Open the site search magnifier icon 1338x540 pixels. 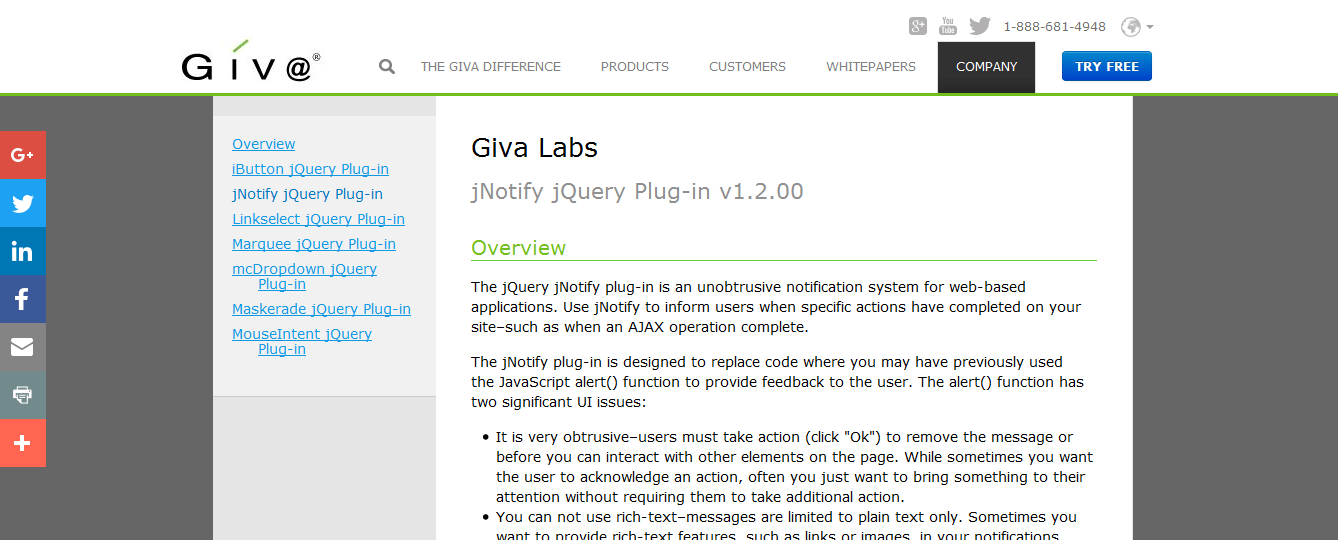click(387, 67)
